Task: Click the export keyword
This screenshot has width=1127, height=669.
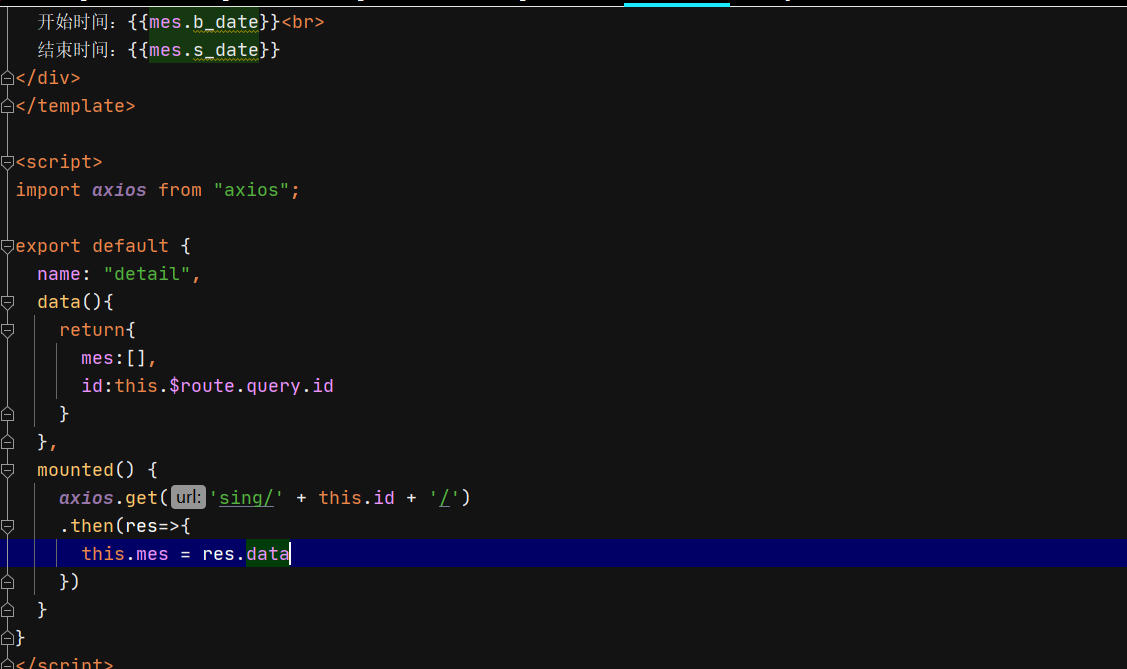Action: (x=48, y=246)
